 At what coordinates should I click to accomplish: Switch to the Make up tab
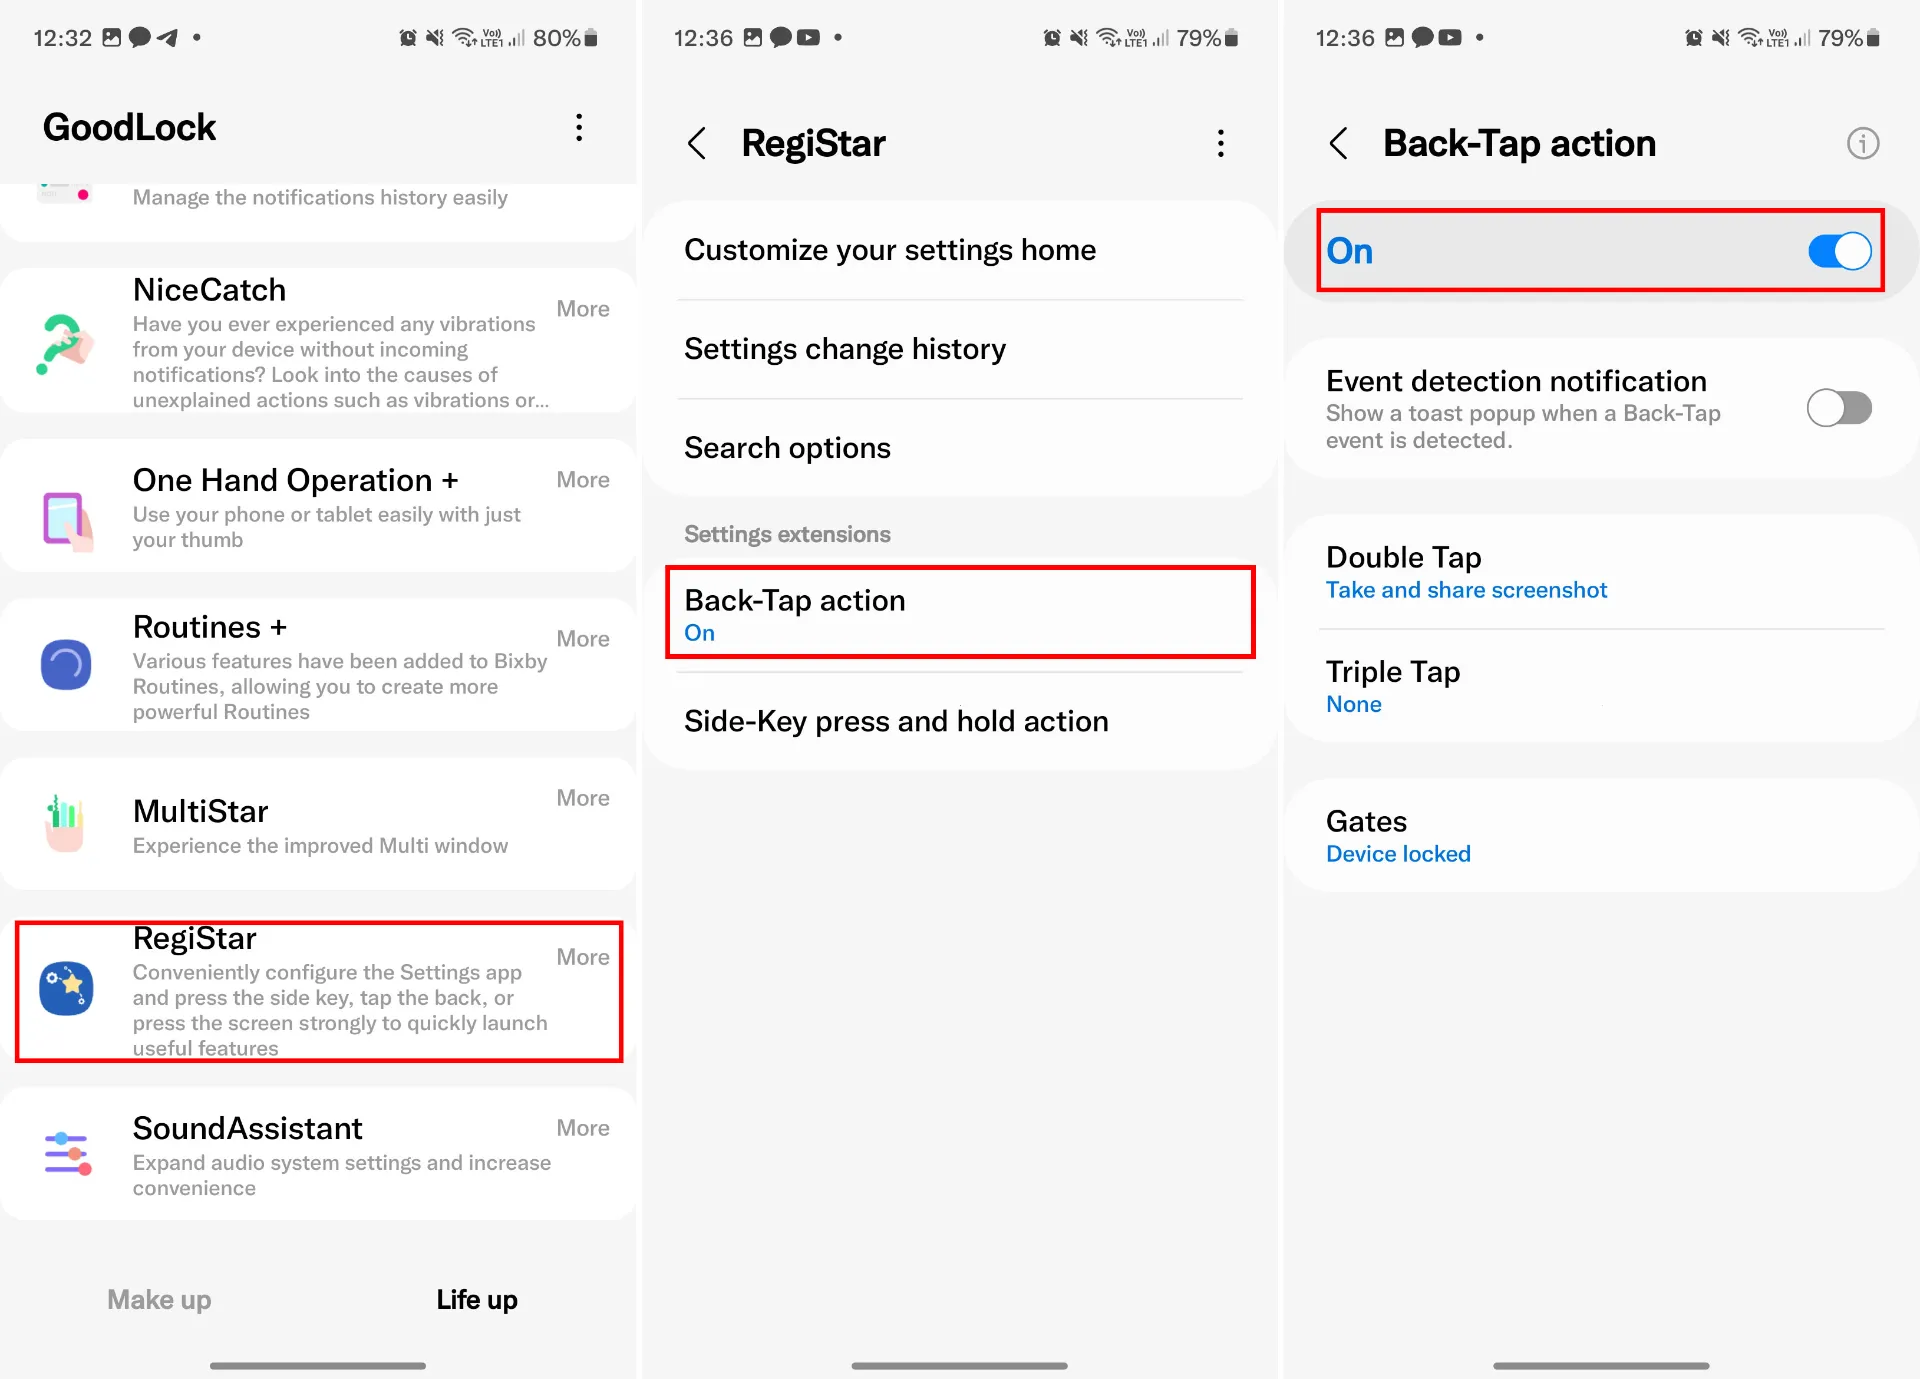pos(161,1298)
